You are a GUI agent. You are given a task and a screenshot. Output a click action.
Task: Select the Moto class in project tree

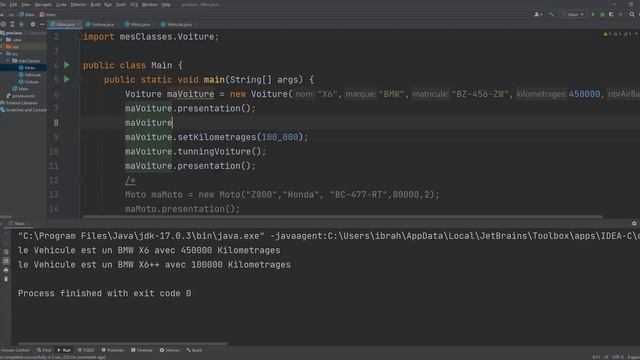27,68
